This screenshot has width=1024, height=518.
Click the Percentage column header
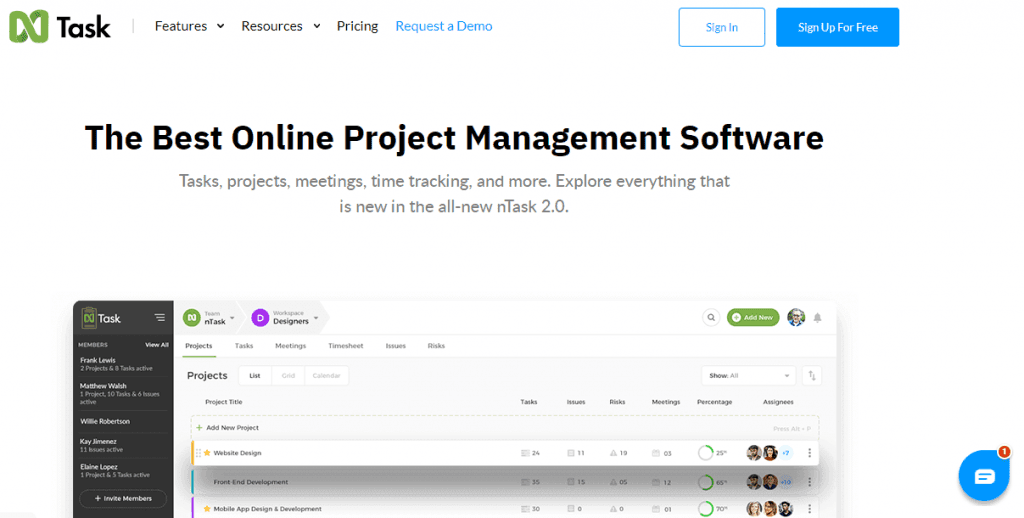pos(714,402)
